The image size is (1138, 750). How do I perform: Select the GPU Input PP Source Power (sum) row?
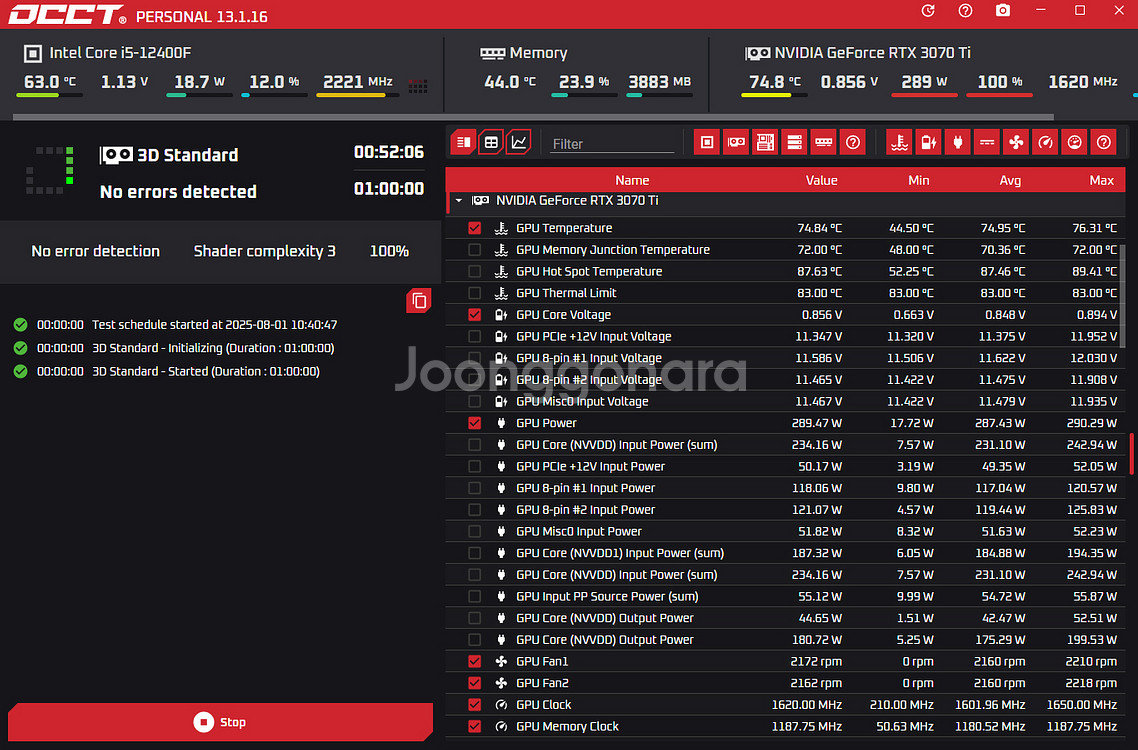[x=785, y=596]
